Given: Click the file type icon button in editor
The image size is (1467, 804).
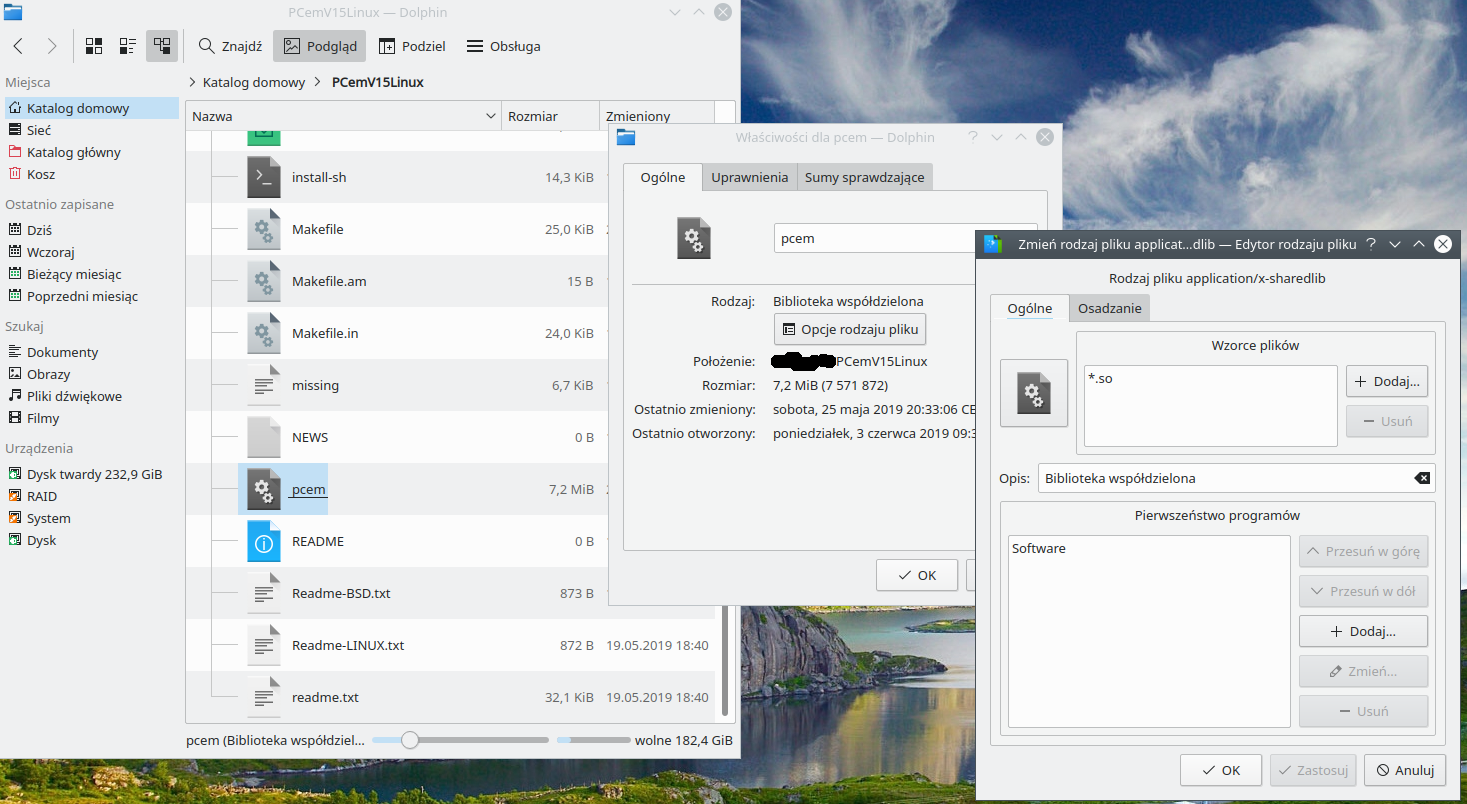Looking at the screenshot, I should pos(1034,393).
